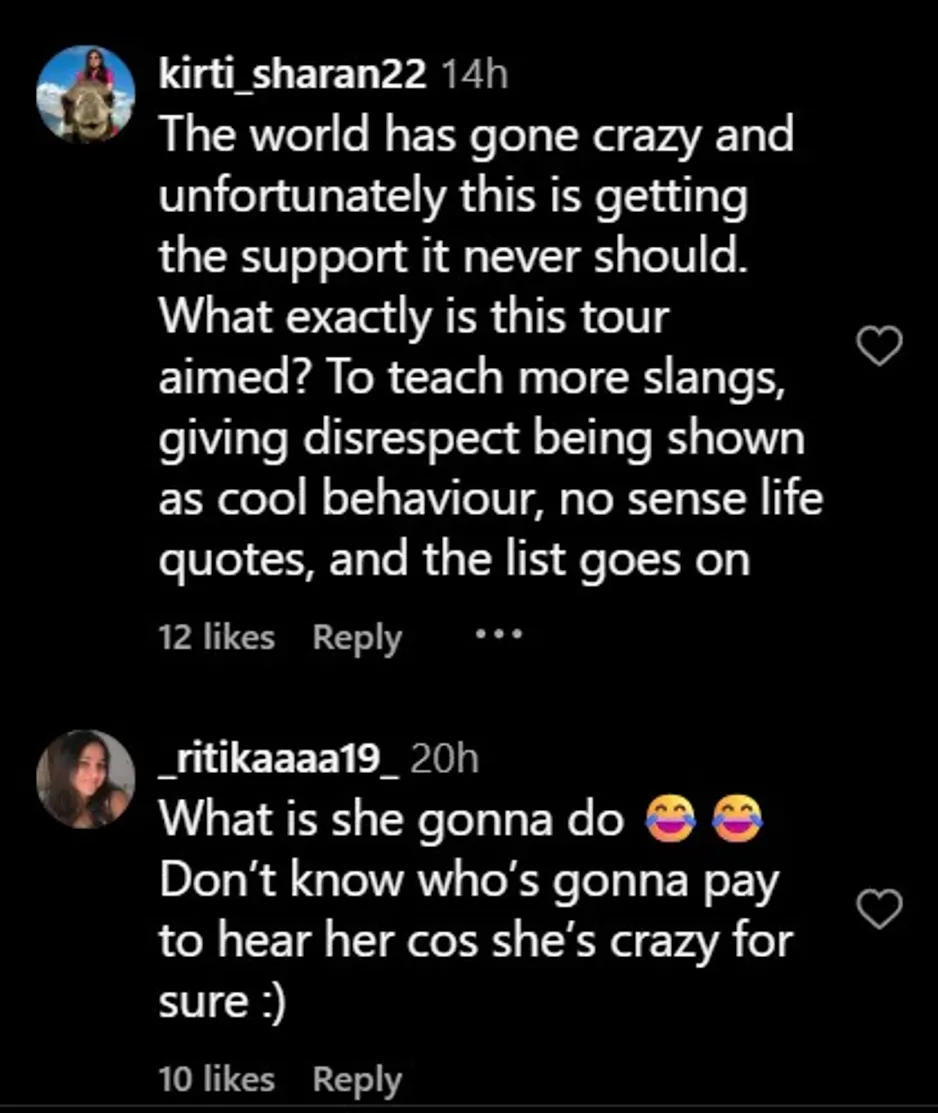This screenshot has height=1113, width=938.
Task: Like kirti_sharan22's comment with the heart
Action: coord(881,347)
